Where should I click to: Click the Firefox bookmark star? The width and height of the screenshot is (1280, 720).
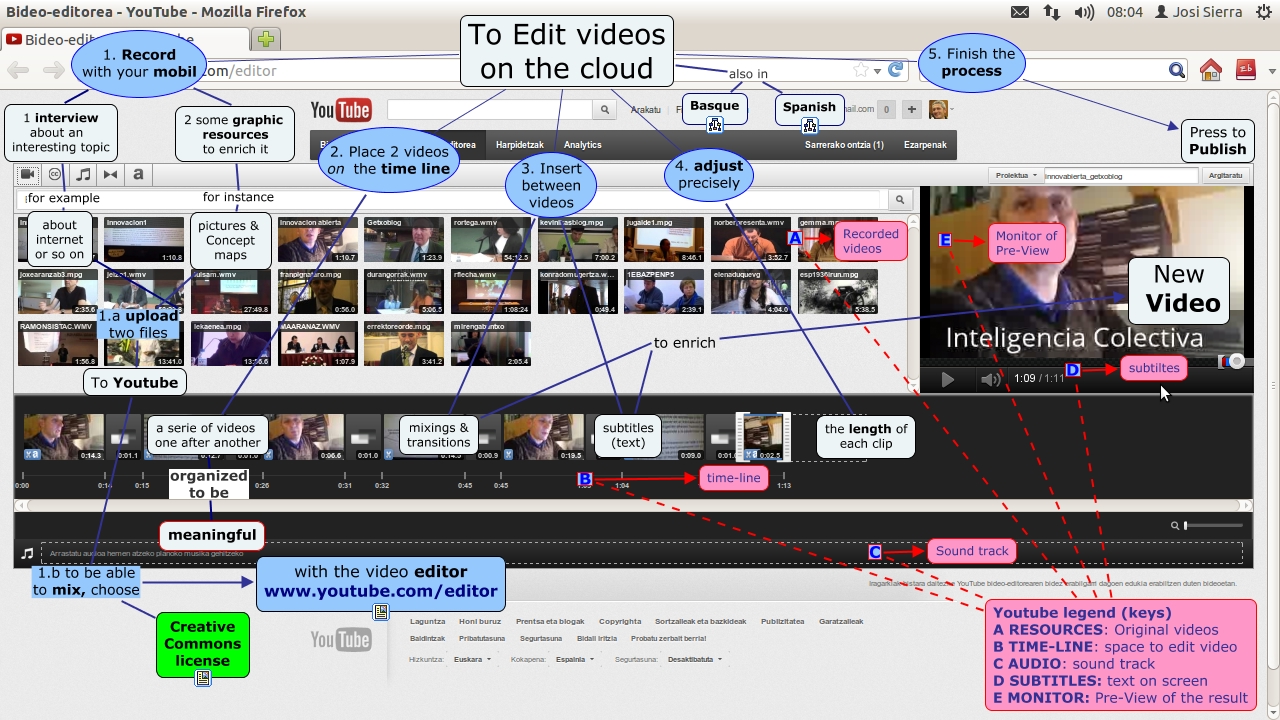[x=861, y=70]
